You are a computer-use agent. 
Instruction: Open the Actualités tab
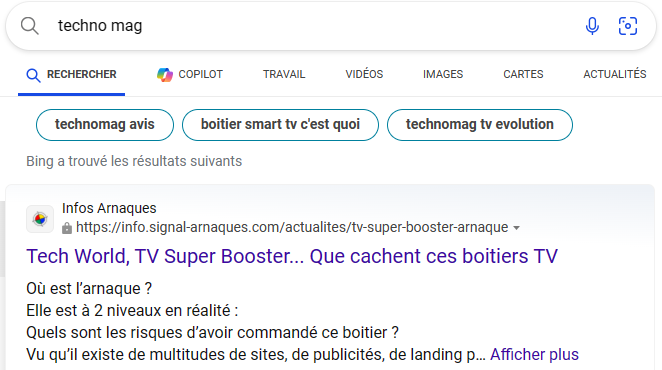[x=615, y=74]
